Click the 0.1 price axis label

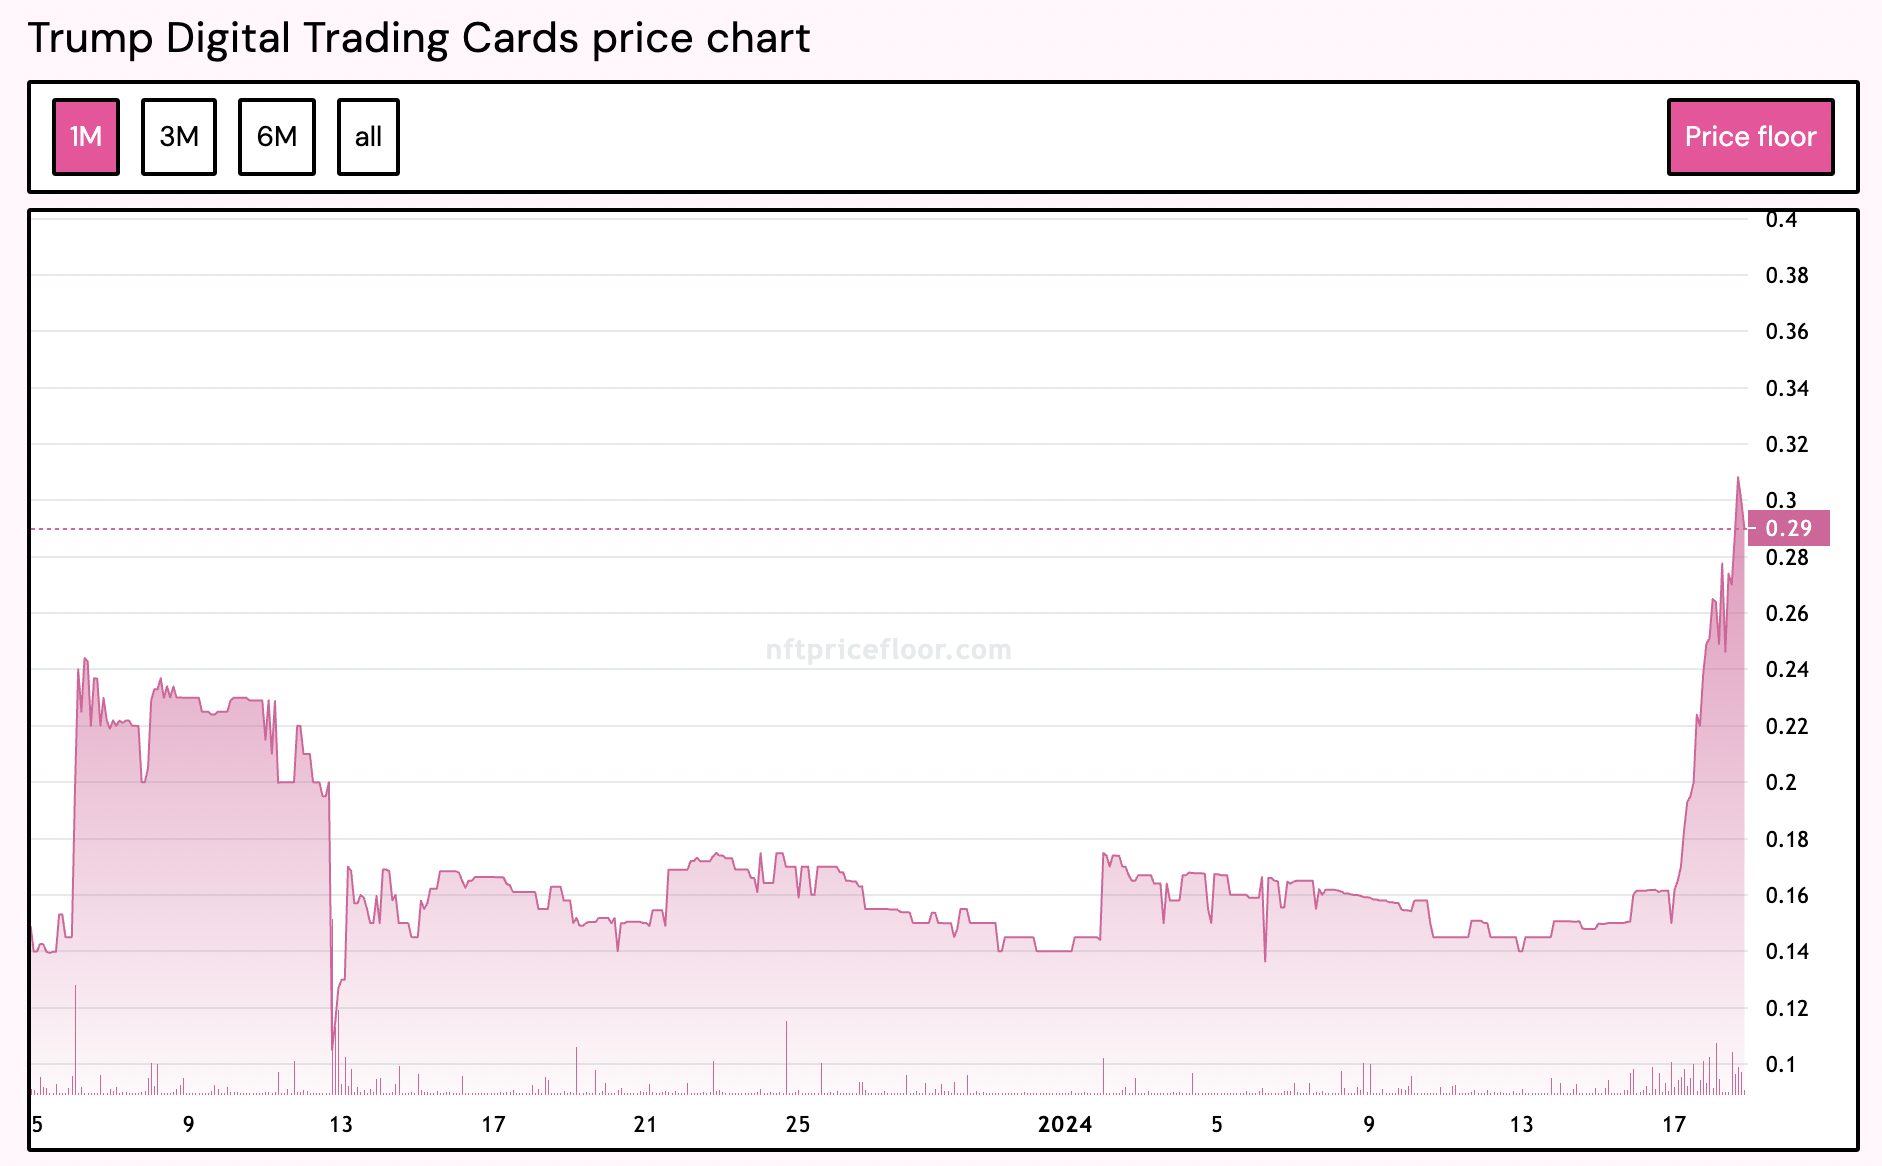[1781, 1064]
